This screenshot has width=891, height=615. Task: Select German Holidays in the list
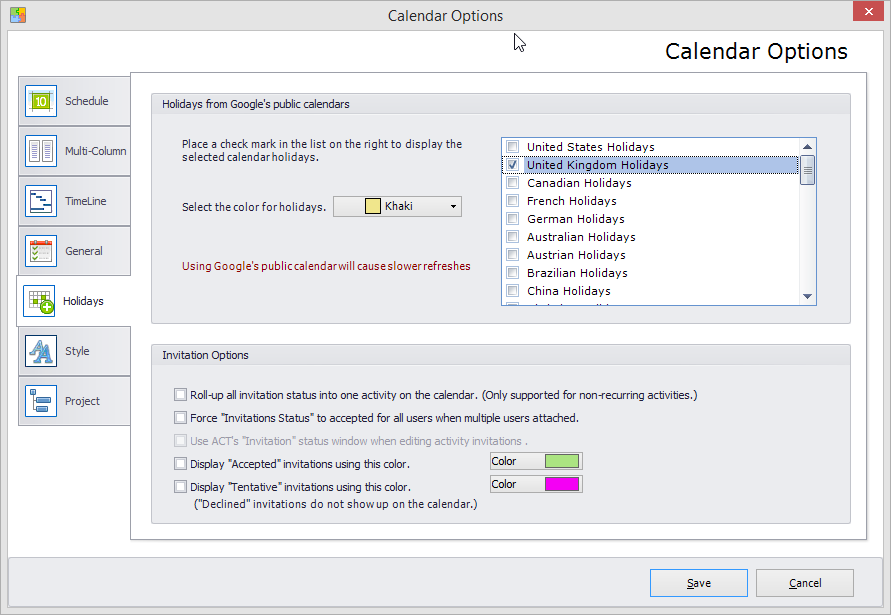pos(576,219)
